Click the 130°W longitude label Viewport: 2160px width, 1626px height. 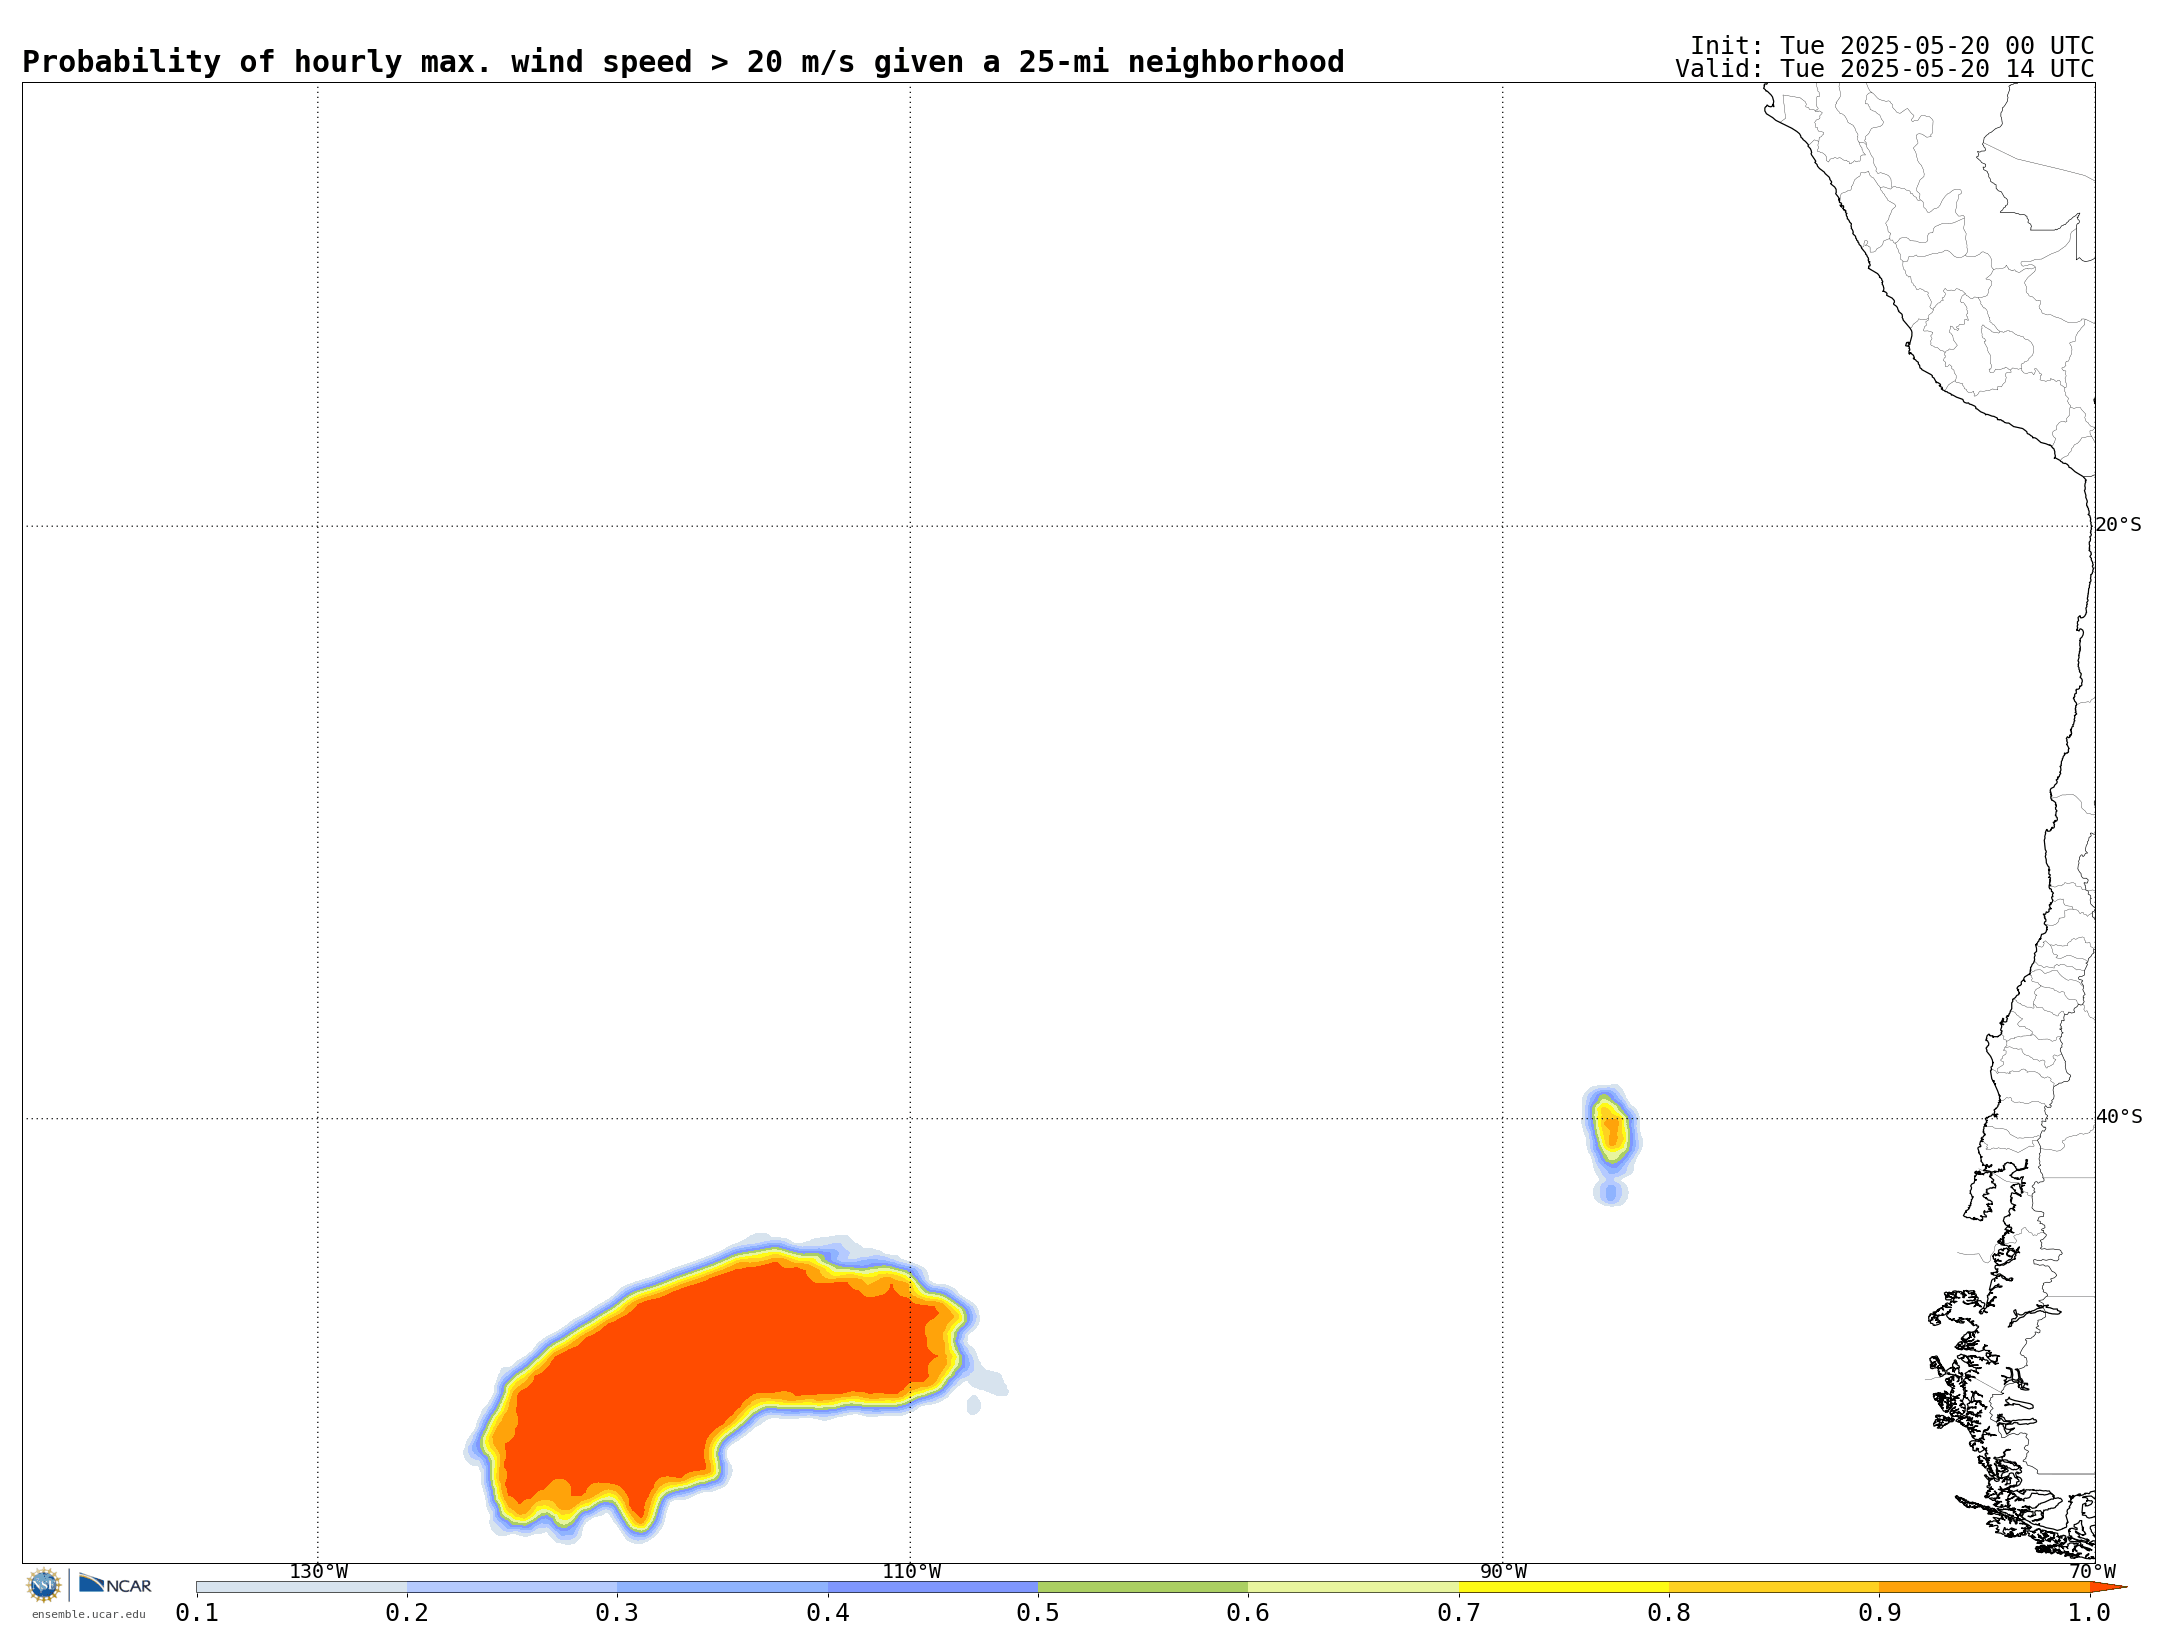(319, 1572)
